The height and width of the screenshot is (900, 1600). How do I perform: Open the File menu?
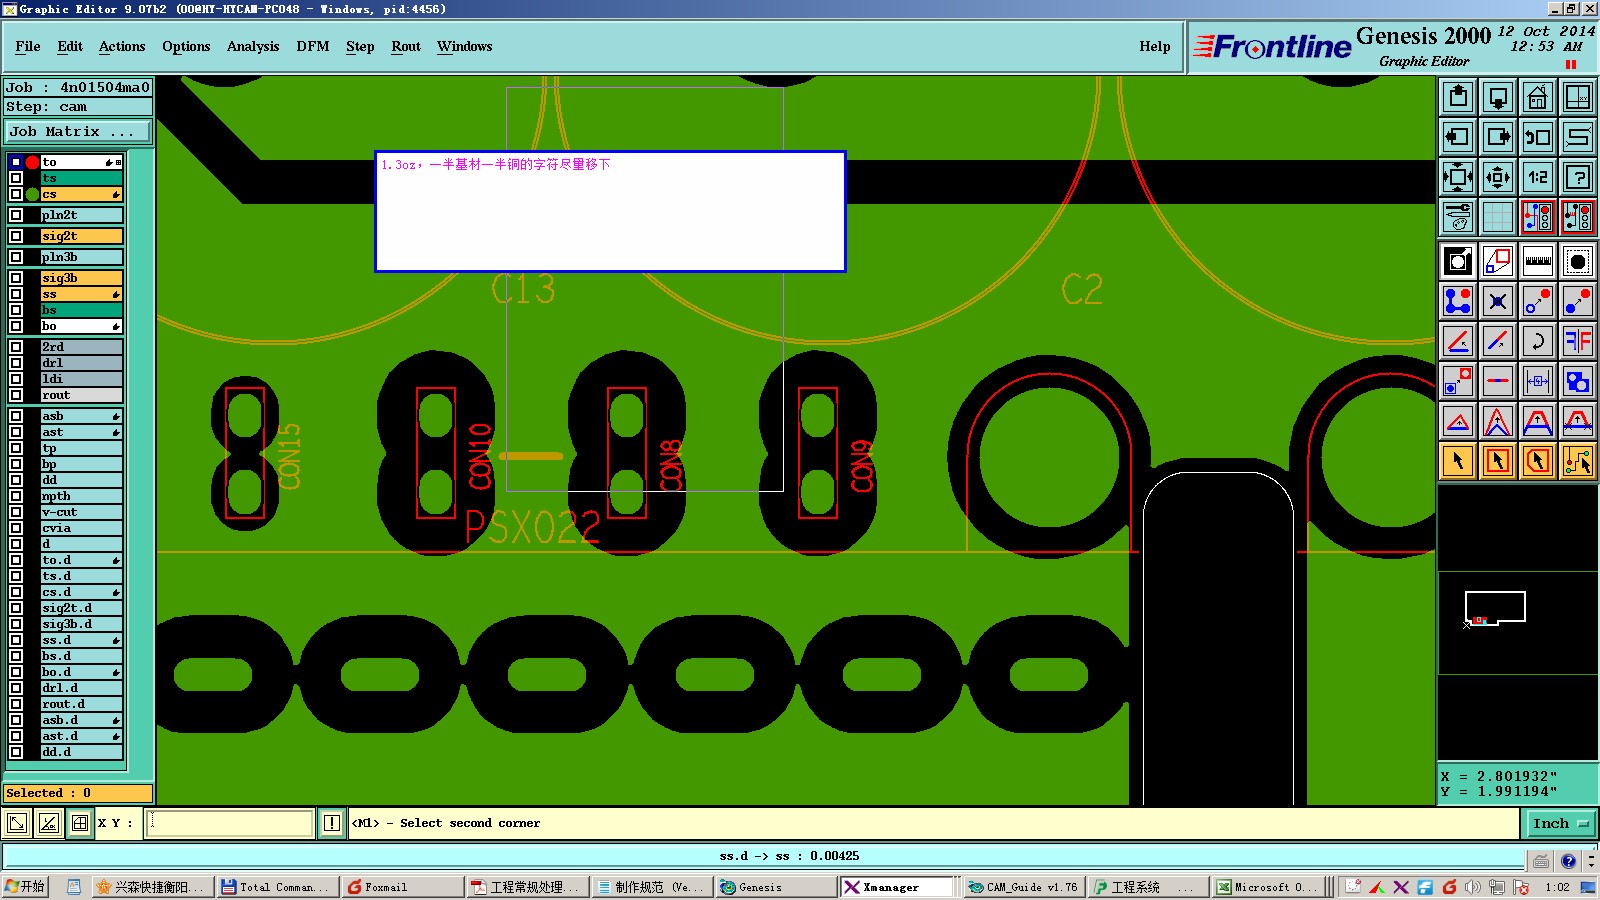28,46
